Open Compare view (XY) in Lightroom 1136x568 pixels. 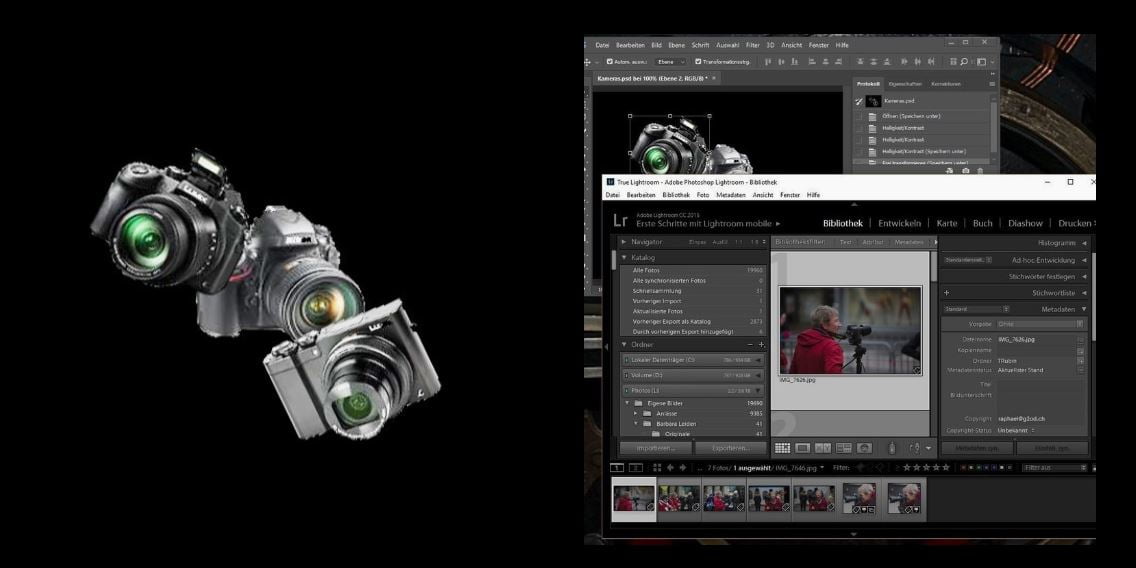click(x=823, y=448)
